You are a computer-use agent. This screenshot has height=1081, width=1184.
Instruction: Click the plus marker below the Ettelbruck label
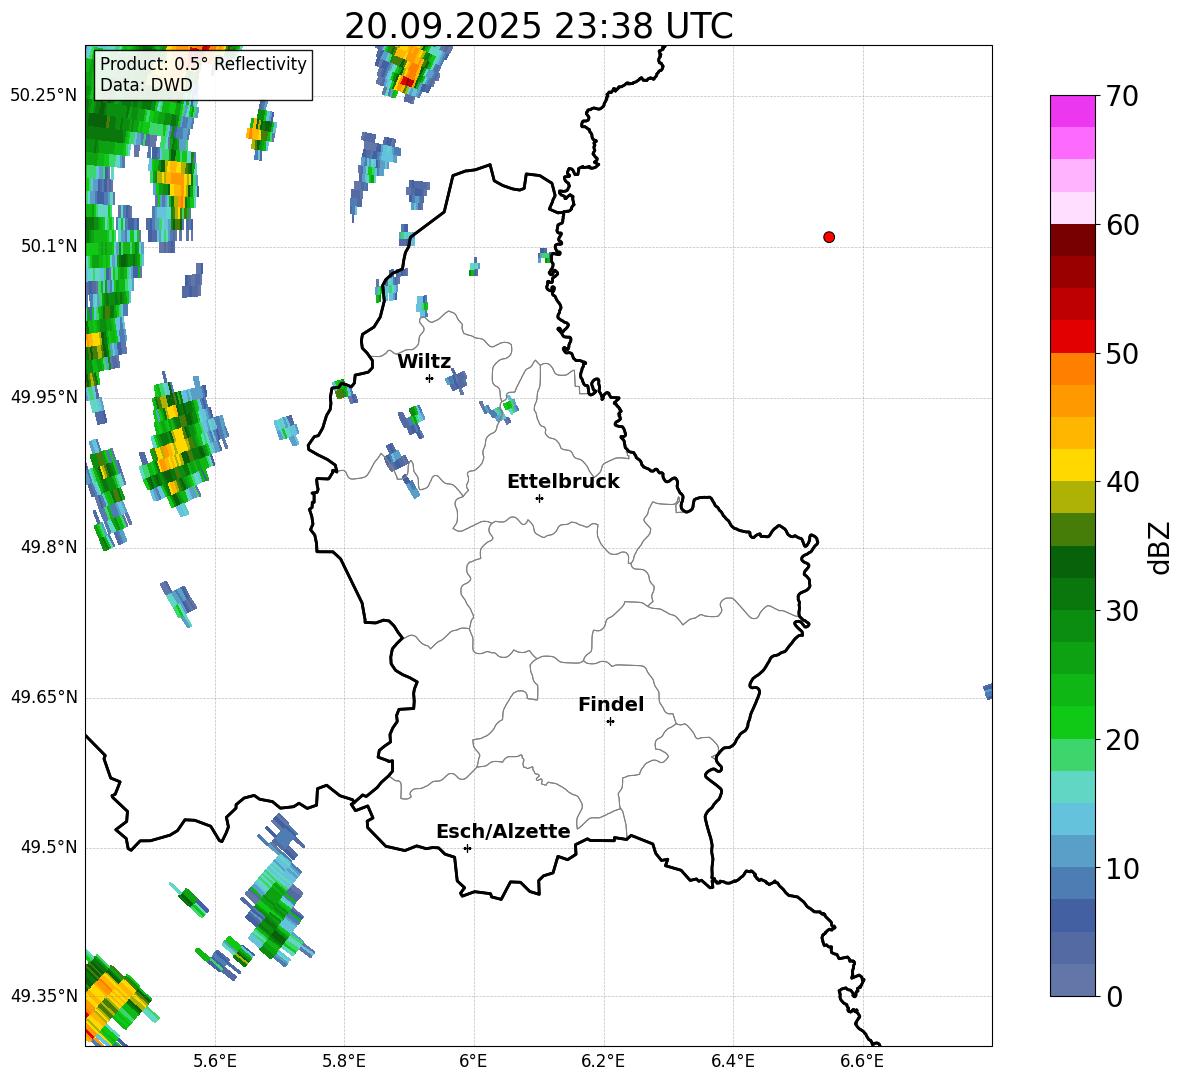coord(539,498)
